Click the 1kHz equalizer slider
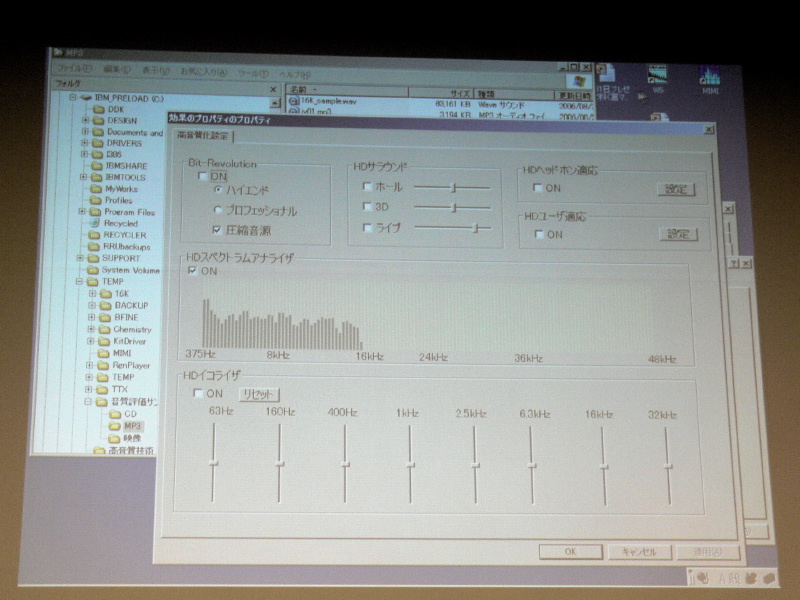Viewport: 800px width, 600px height. click(410, 465)
